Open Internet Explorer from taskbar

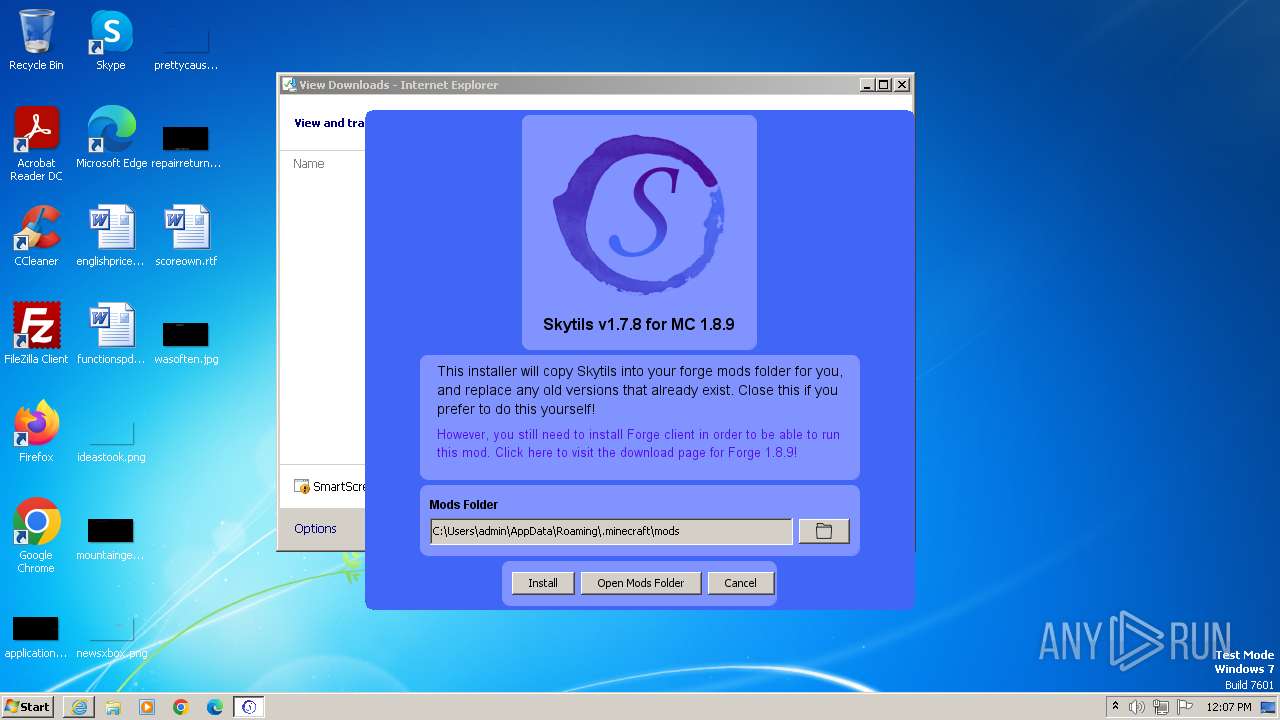pos(79,707)
